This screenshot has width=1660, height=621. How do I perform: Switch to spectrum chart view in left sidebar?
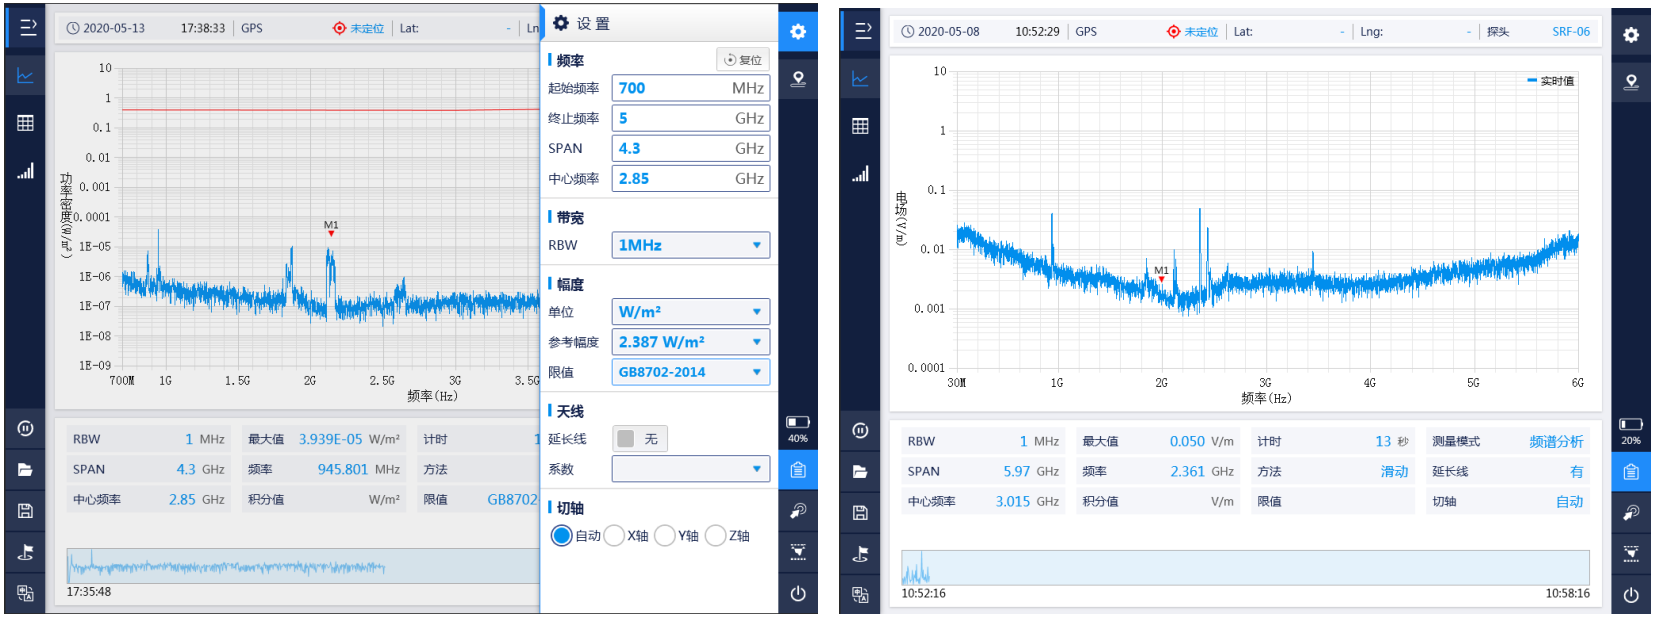pos(25,76)
